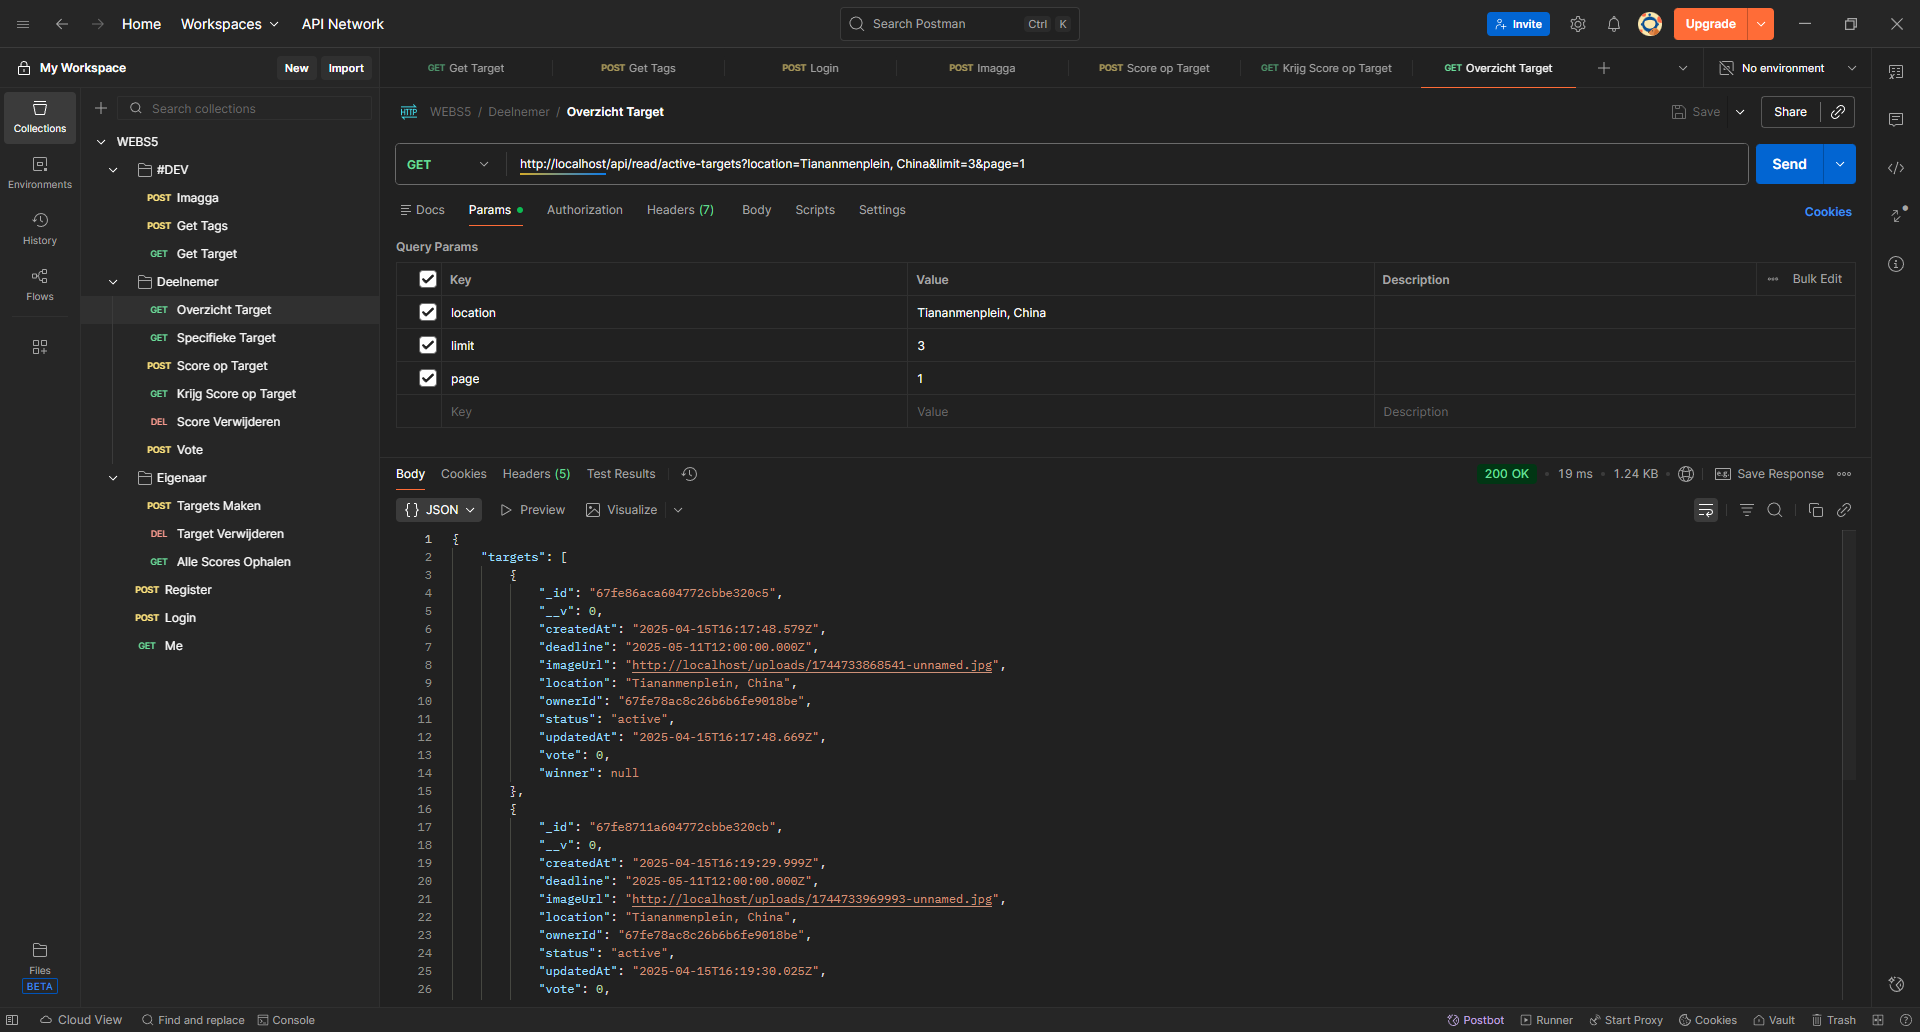Disable the page query parameter
This screenshot has width=1920, height=1032.
coord(428,378)
